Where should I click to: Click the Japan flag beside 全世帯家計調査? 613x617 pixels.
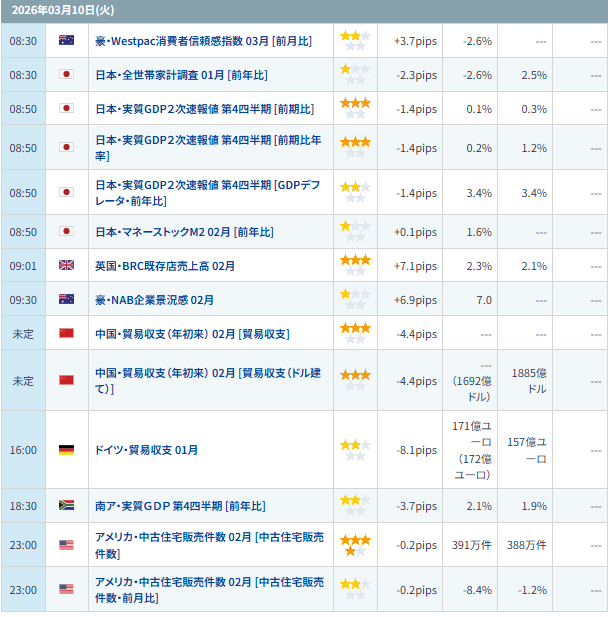(67, 75)
